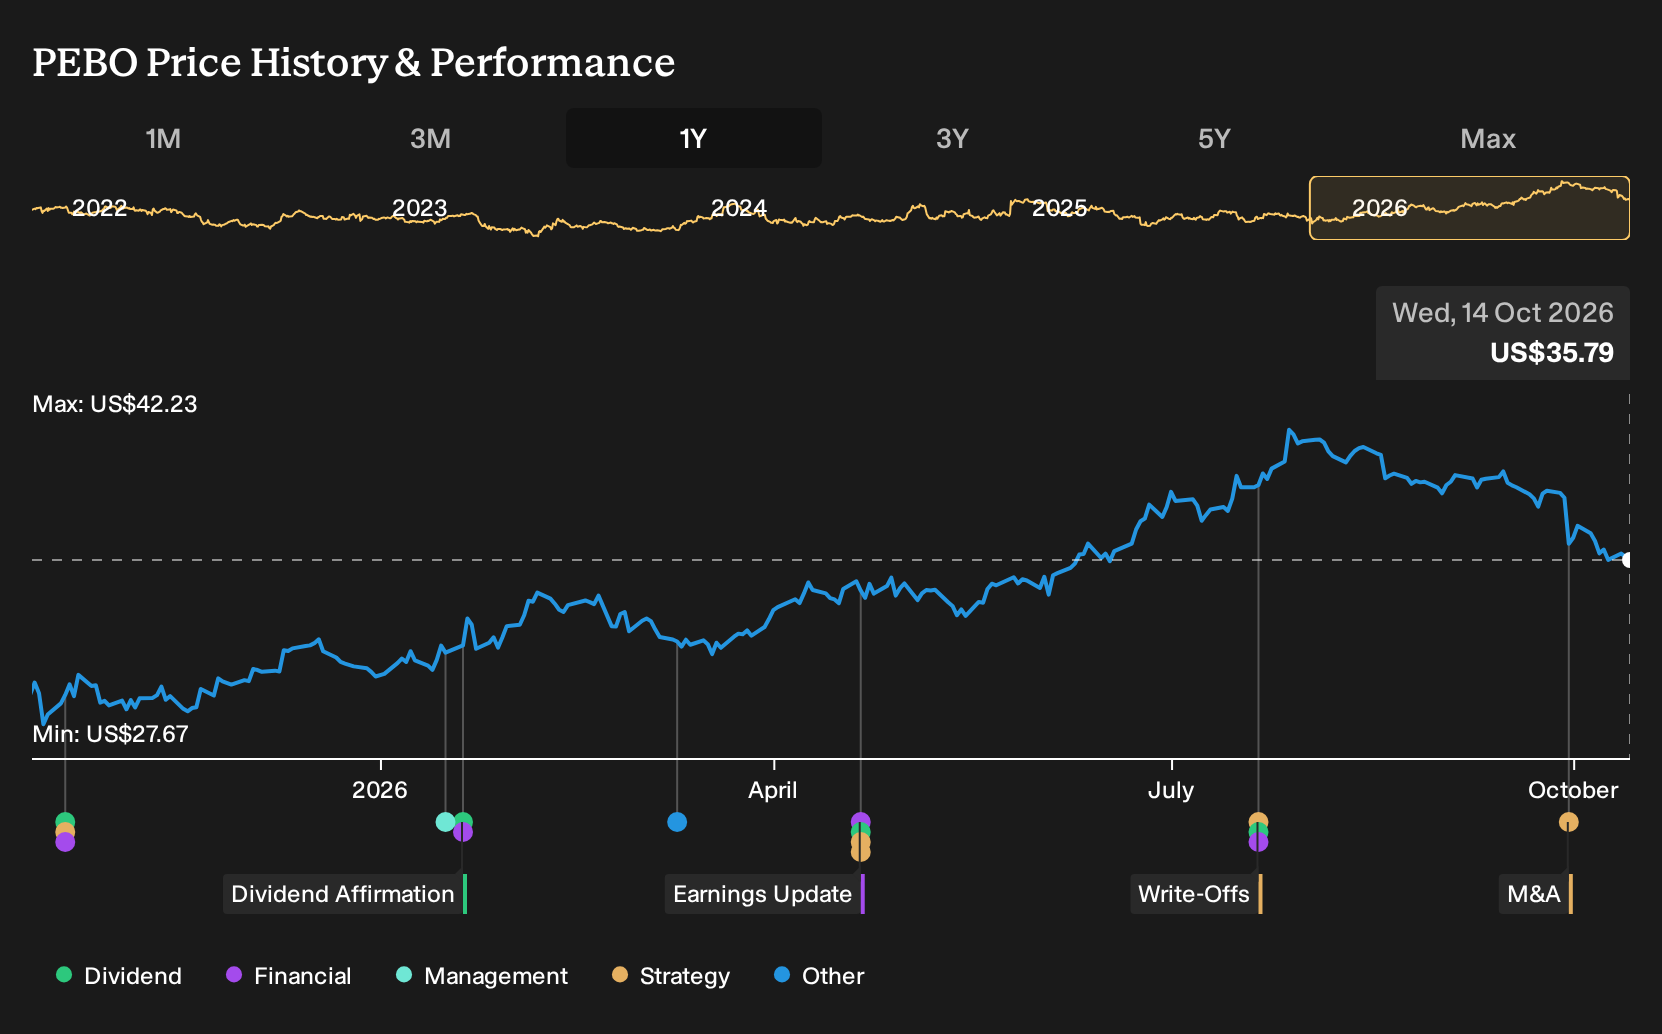Click the October axis label

[x=1573, y=790]
